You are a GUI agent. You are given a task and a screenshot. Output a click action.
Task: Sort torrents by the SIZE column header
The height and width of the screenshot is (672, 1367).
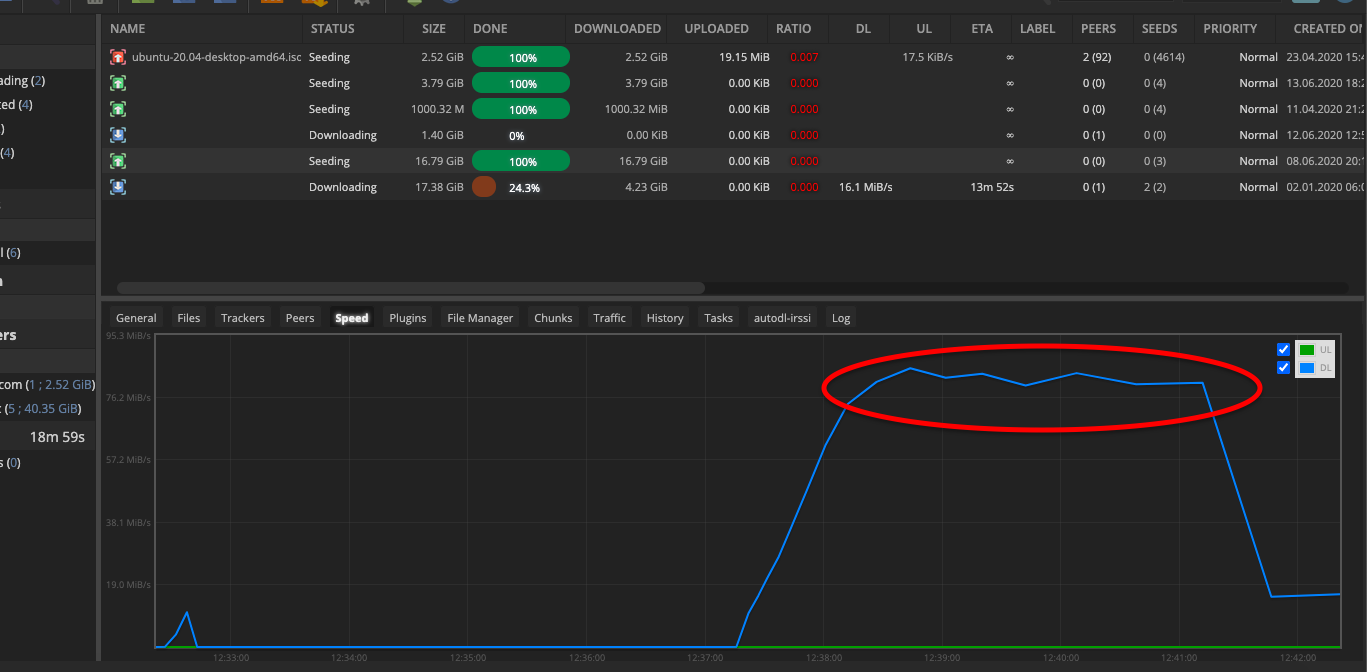click(x=433, y=29)
